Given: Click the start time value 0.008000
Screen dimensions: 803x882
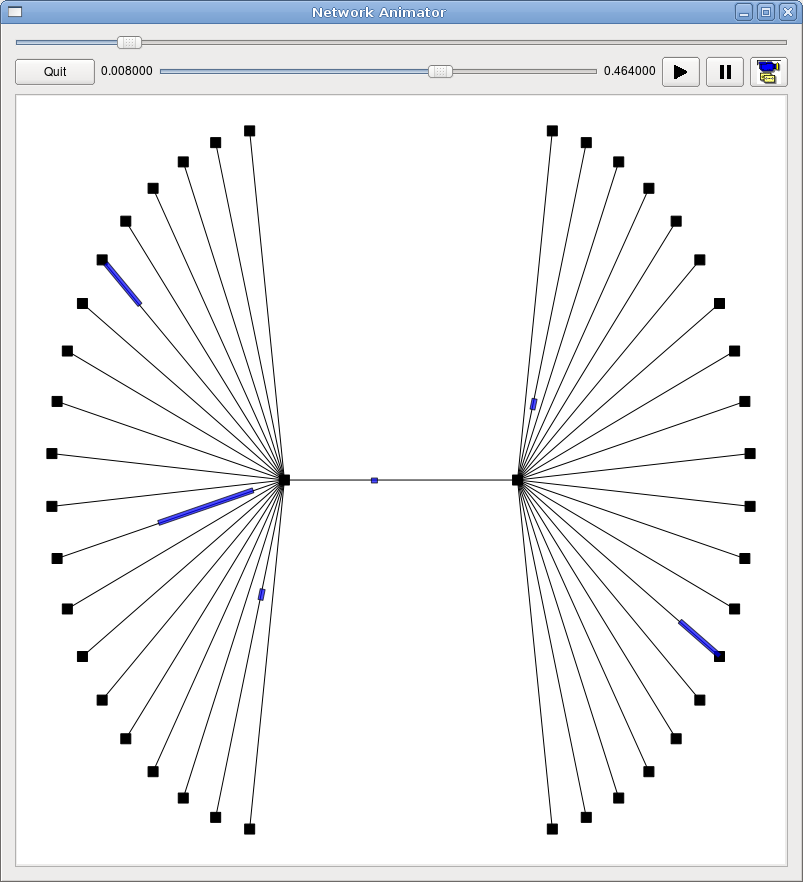Looking at the screenshot, I should click(127, 71).
